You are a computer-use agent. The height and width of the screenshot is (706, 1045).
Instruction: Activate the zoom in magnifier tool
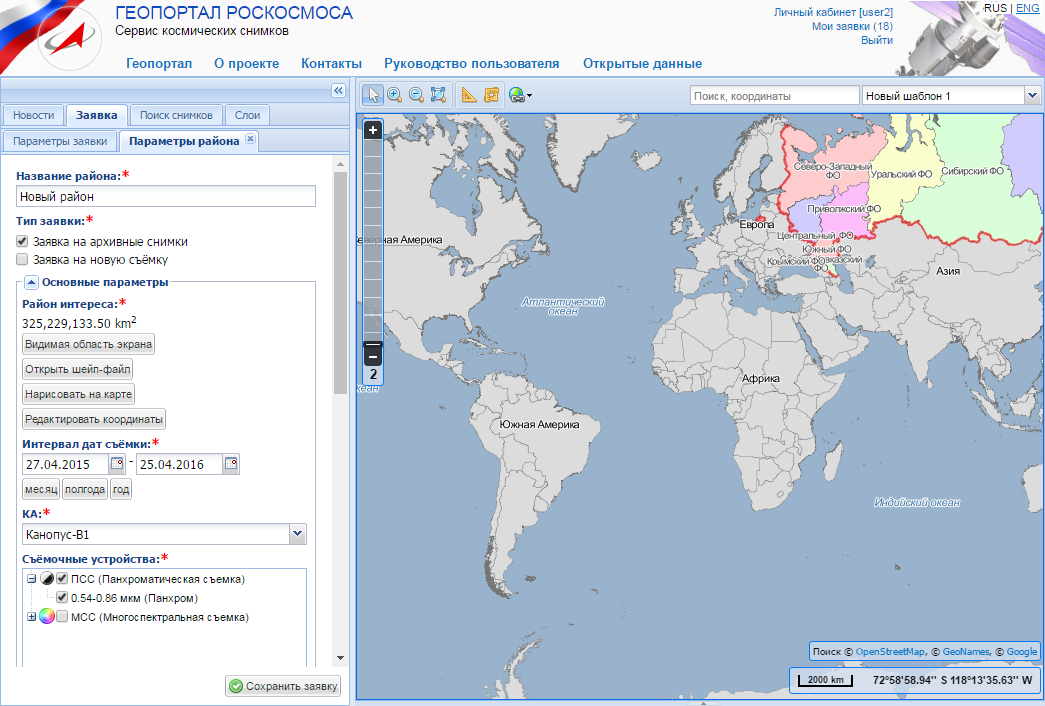(x=395, y=95)
